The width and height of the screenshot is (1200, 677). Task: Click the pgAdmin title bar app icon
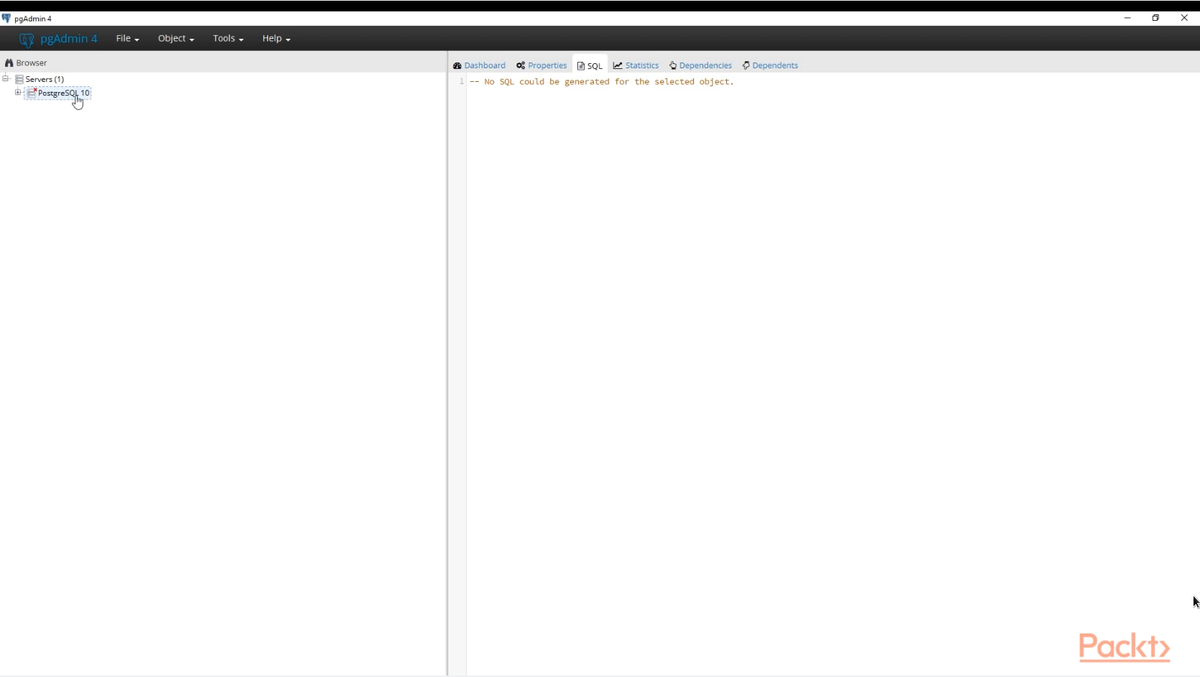click(x=6, y=18)
